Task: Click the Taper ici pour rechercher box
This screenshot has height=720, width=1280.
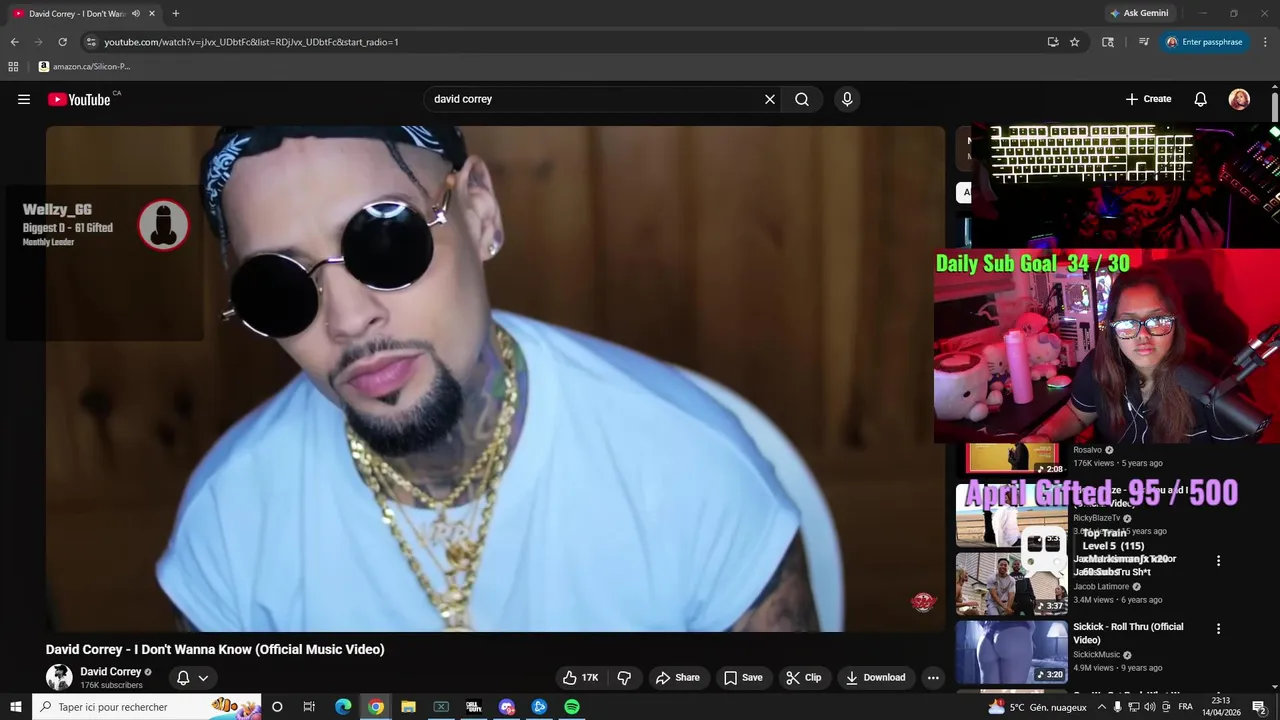Action: point(147,707)
